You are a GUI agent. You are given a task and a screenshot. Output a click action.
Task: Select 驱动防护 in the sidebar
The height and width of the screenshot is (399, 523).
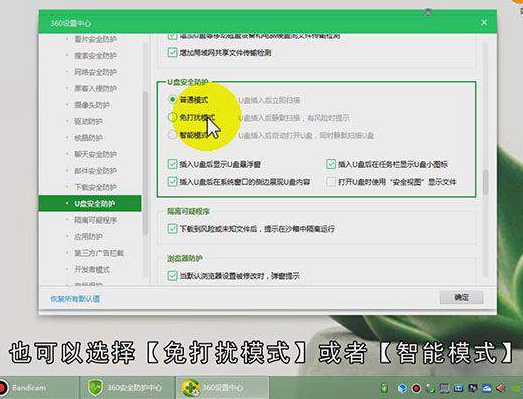[88, 121]
